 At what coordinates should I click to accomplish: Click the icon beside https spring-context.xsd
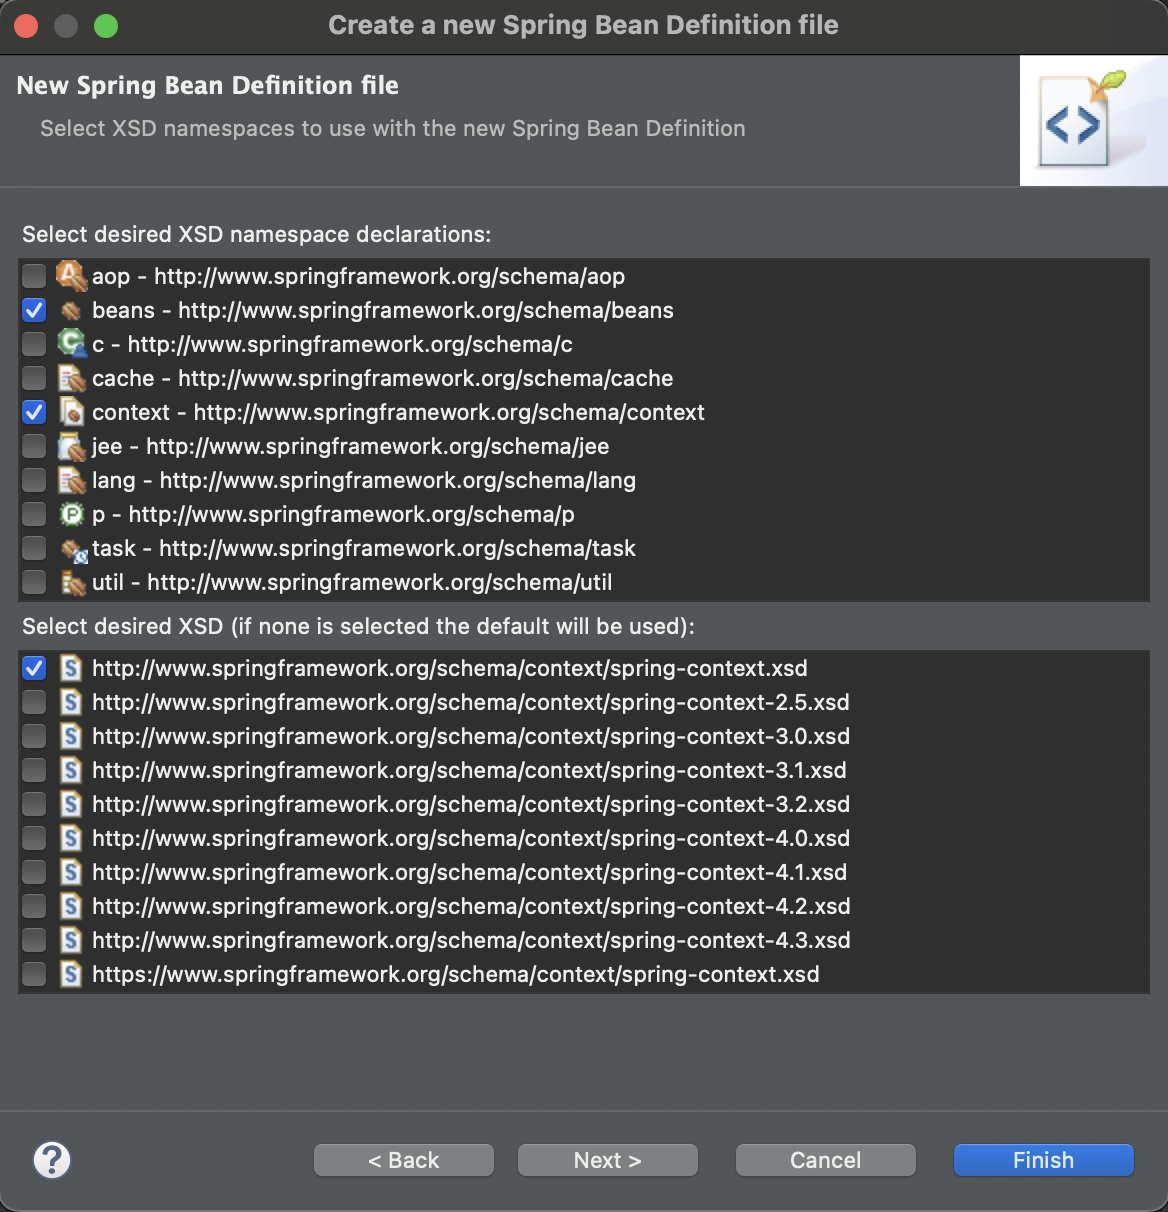click(71, 974)
